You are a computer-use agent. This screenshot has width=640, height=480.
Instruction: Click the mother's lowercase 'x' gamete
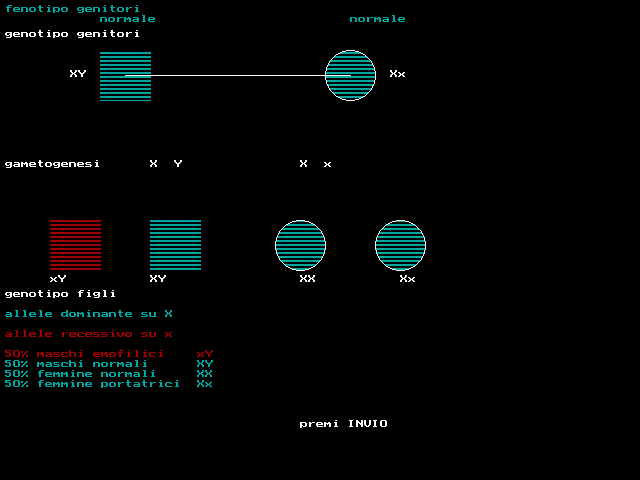click(327, 164)
